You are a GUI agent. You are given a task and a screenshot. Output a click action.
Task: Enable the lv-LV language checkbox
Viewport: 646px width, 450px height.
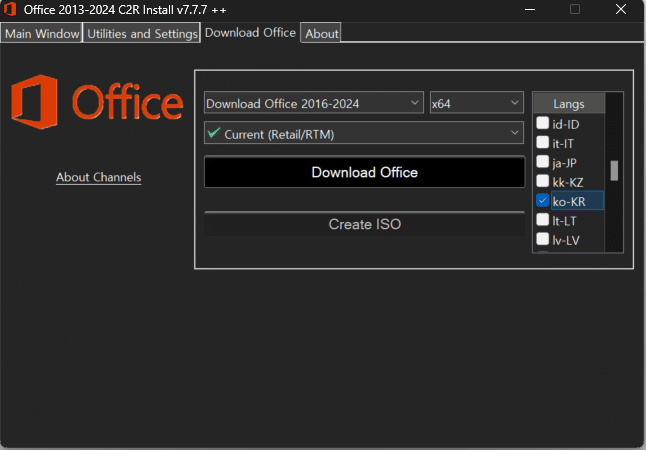coord(543,239)
